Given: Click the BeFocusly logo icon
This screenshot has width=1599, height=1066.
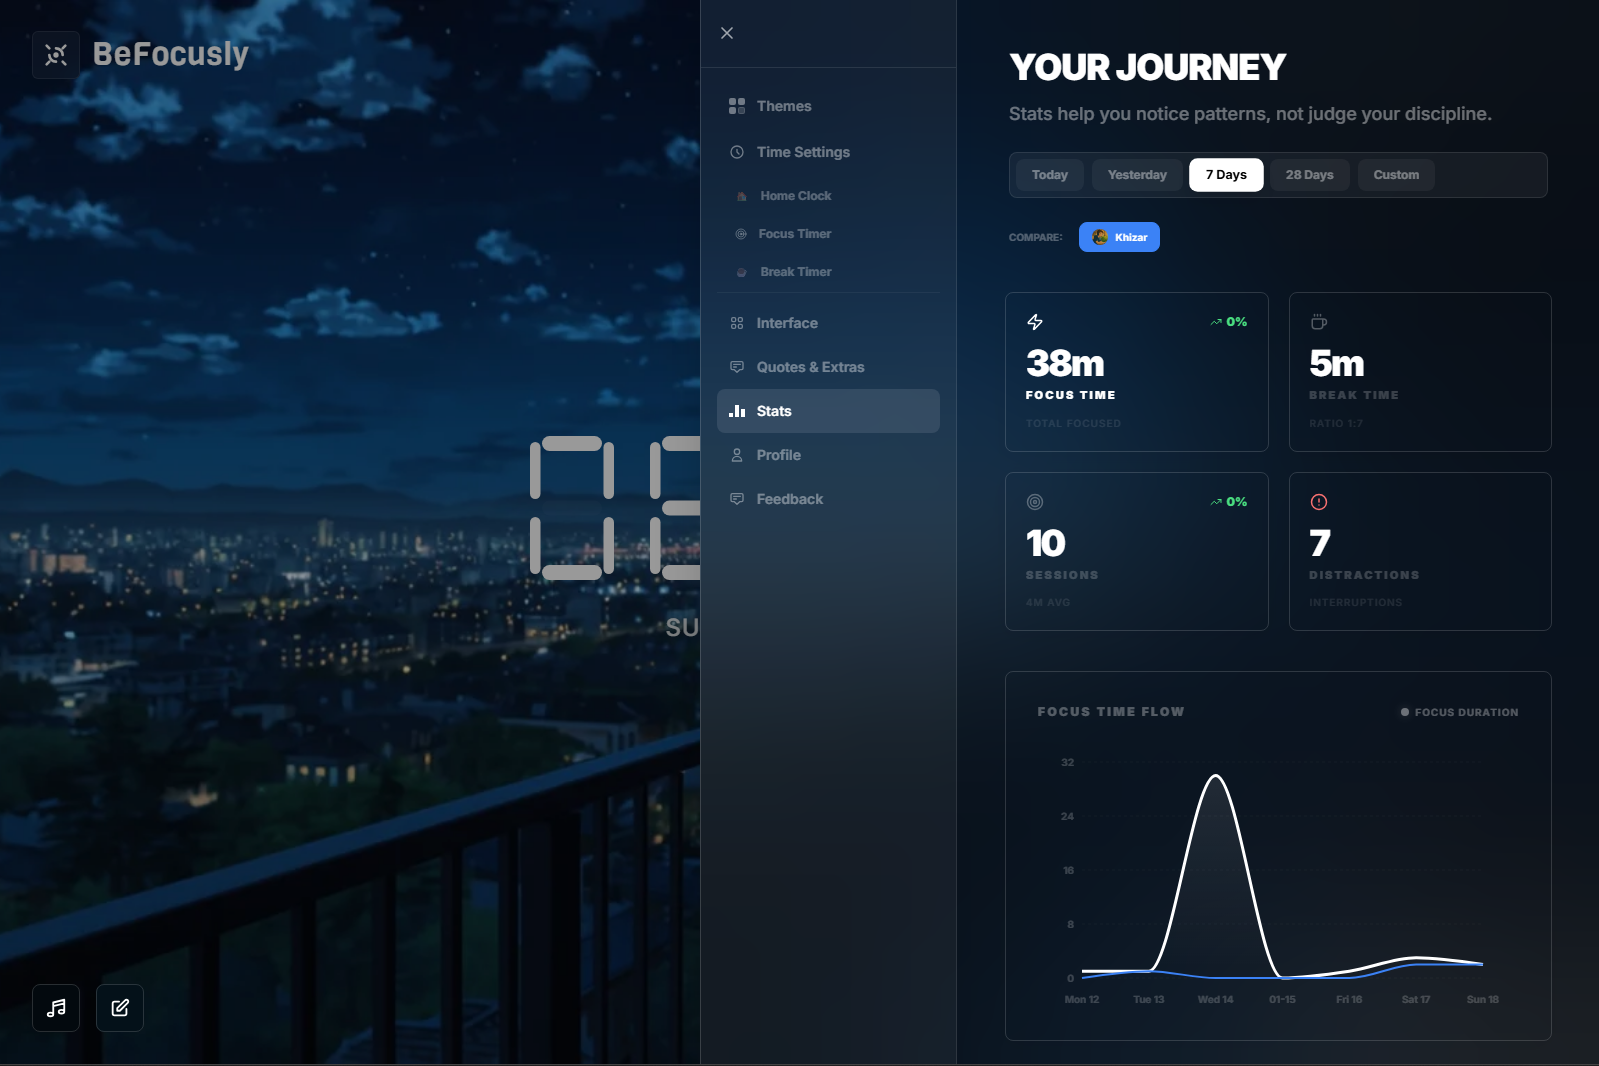Looking at the screenshot, I should pos(56,55).
